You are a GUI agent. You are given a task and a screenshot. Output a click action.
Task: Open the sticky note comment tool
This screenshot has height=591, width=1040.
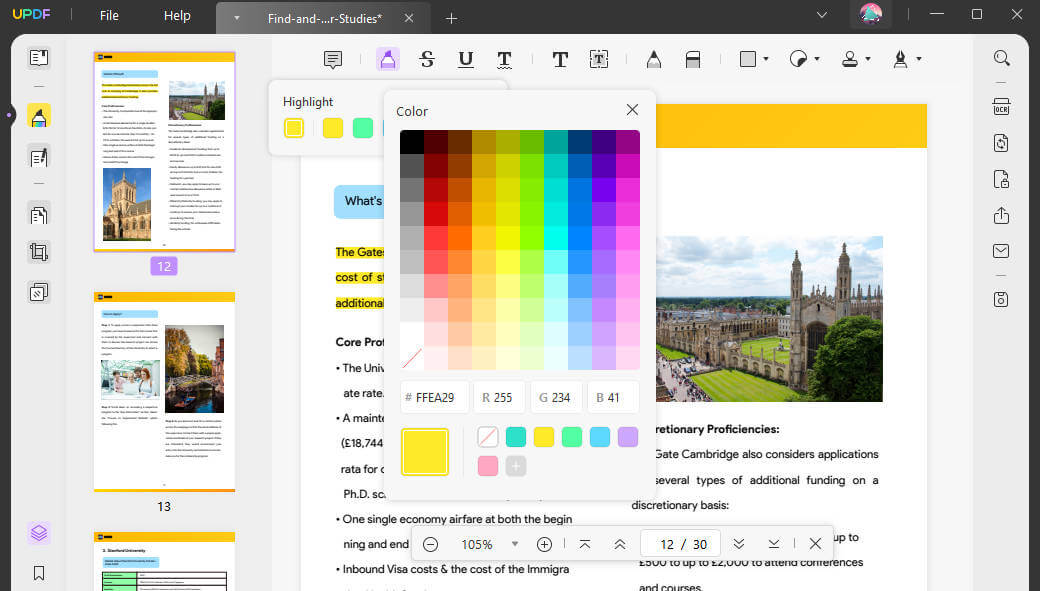click(333, 59)
